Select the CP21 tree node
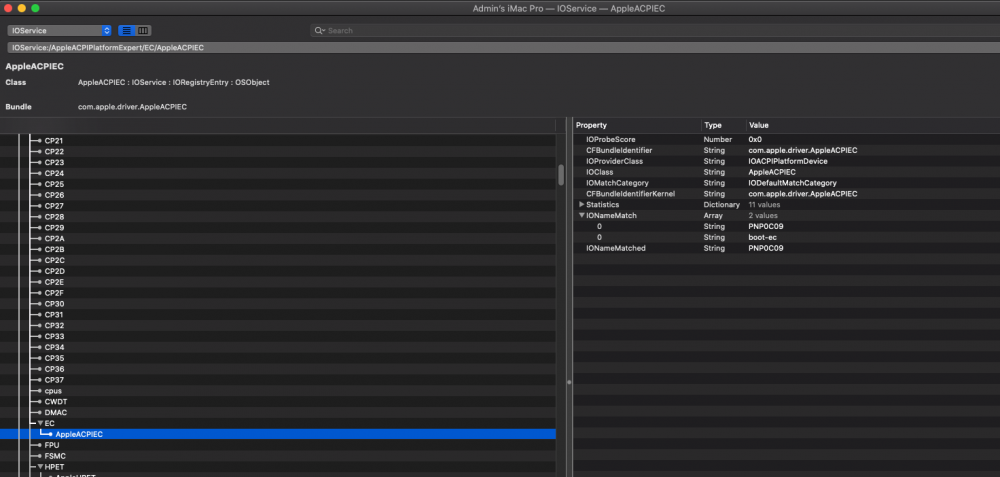Viewport: 1000px width, 477px height. coord(54,140)
